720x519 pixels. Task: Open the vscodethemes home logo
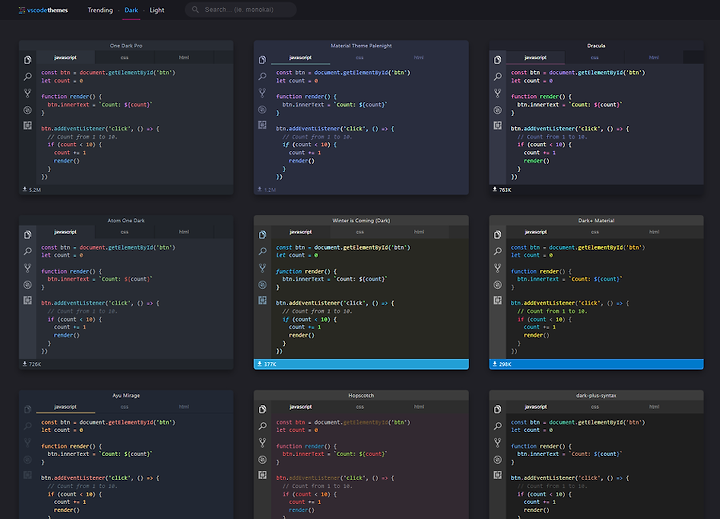[x=43, y=10]
